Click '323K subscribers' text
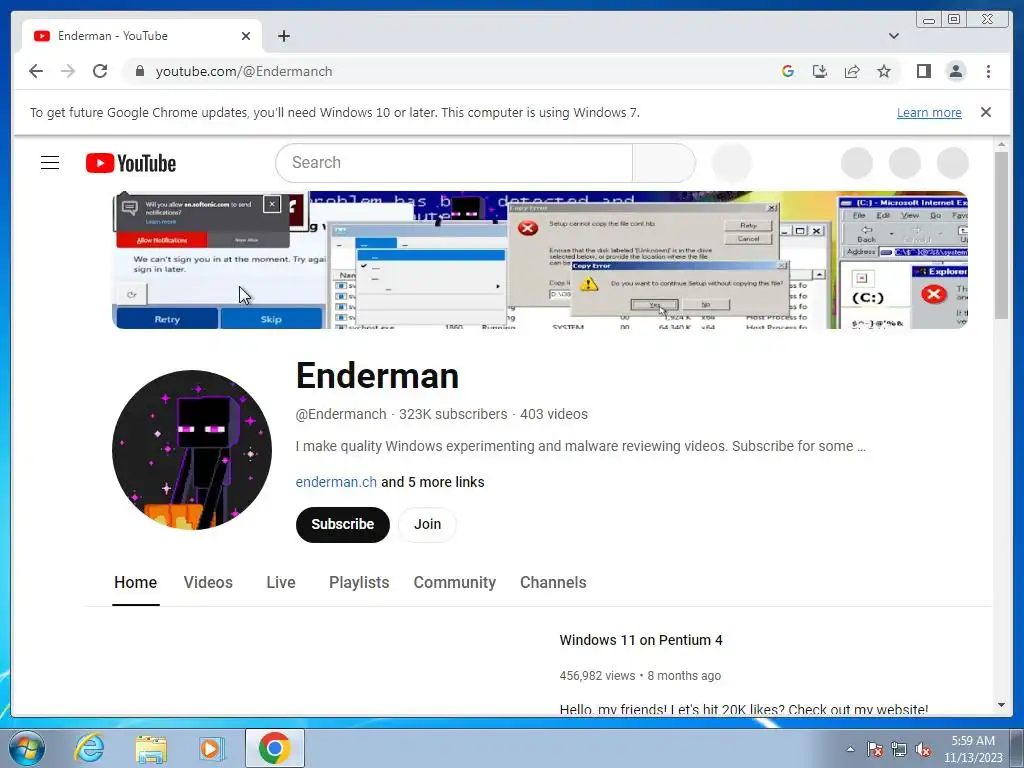The image size is (1024, 768). click(453, 414)
